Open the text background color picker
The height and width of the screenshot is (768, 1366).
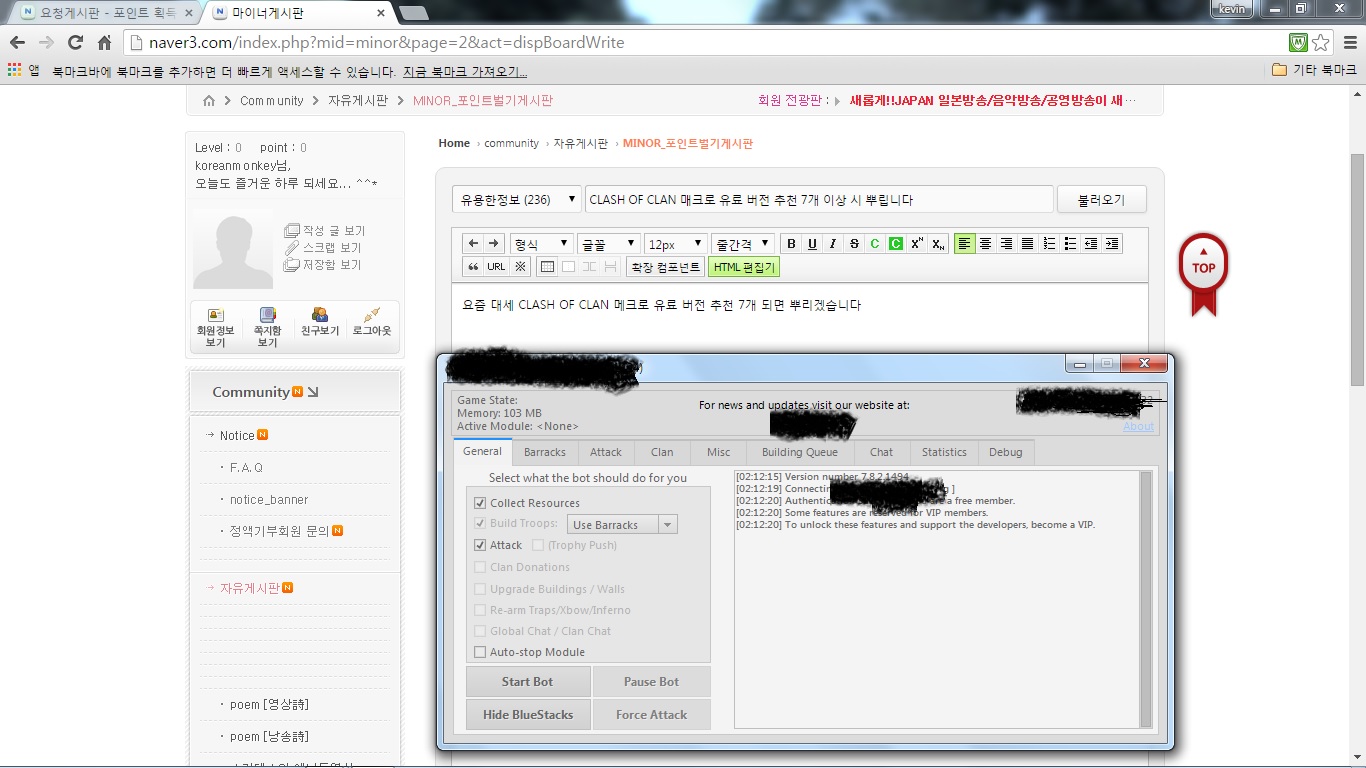tap(896, 244)
